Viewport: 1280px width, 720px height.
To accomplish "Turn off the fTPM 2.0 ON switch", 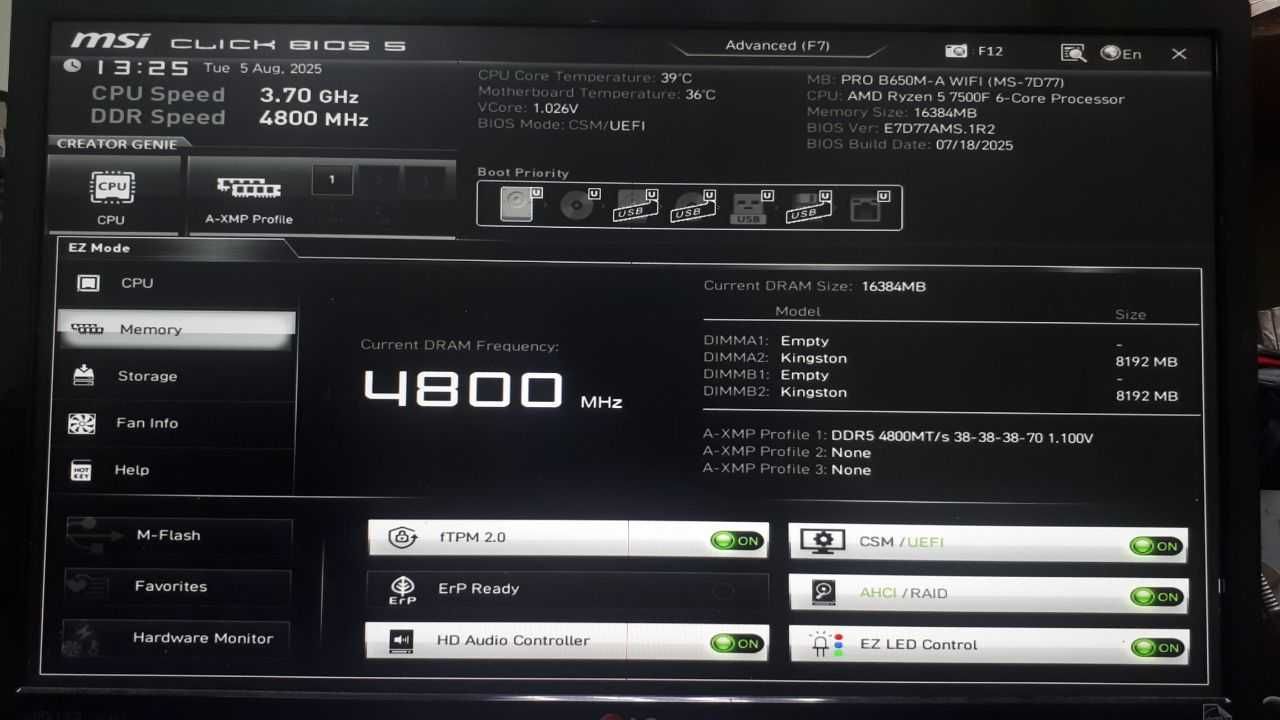I will point(737,541).
